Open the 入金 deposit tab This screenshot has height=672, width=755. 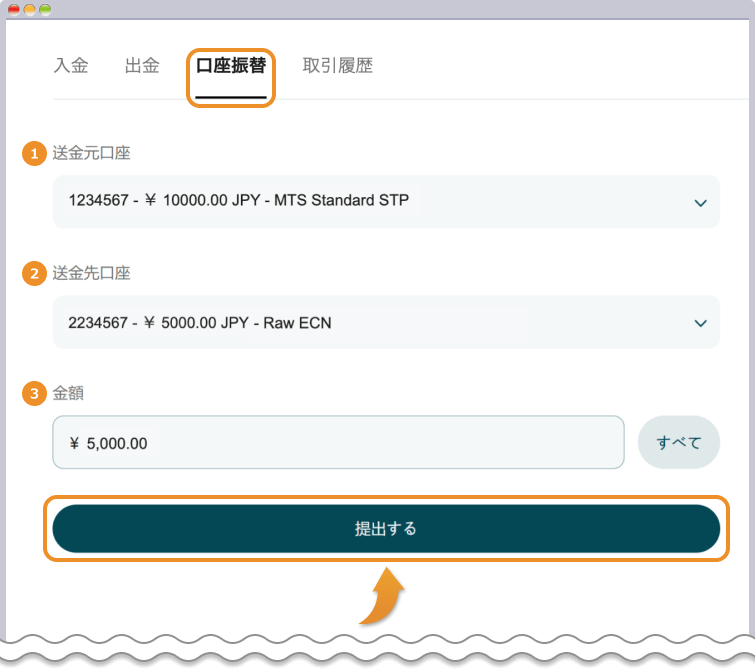tap(71, 65)
